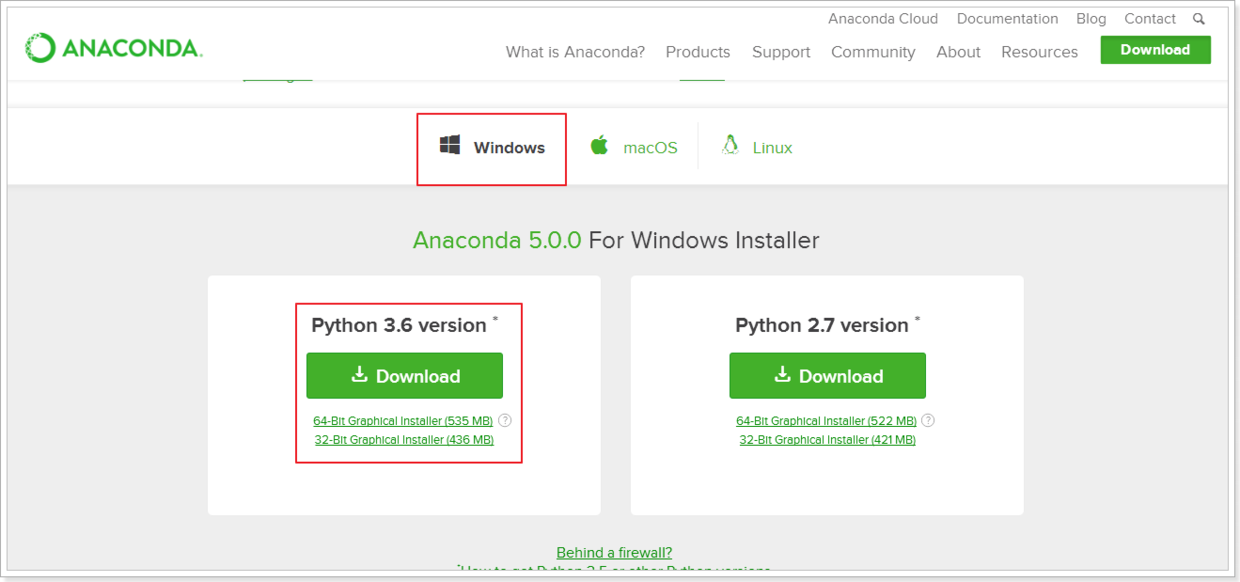This screenshot has width=1240, height=582.
Task: Click 64-Bit Graphical Installer (522 MB)
Action: (x=826, y=421)
